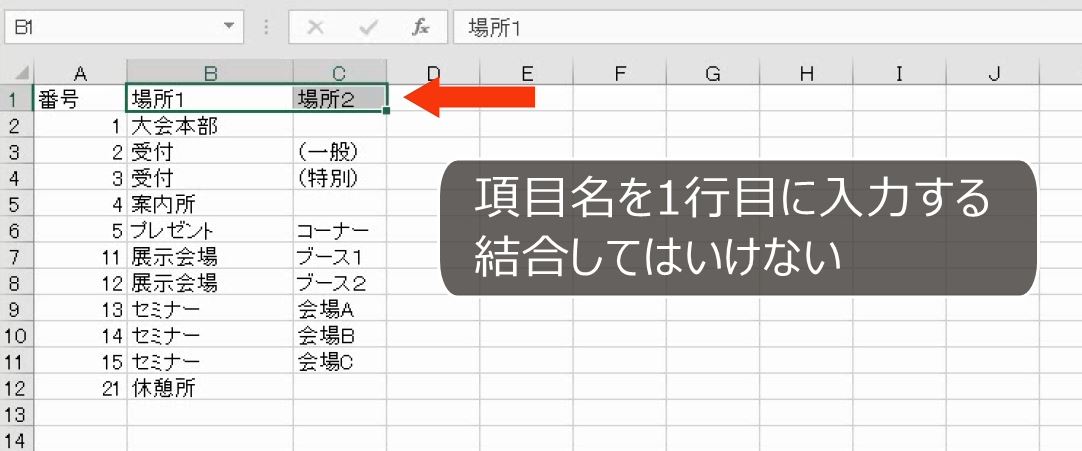Click cell containing 大会本部
Viewport: 1082px width, 451px height.
coord(210,125)
